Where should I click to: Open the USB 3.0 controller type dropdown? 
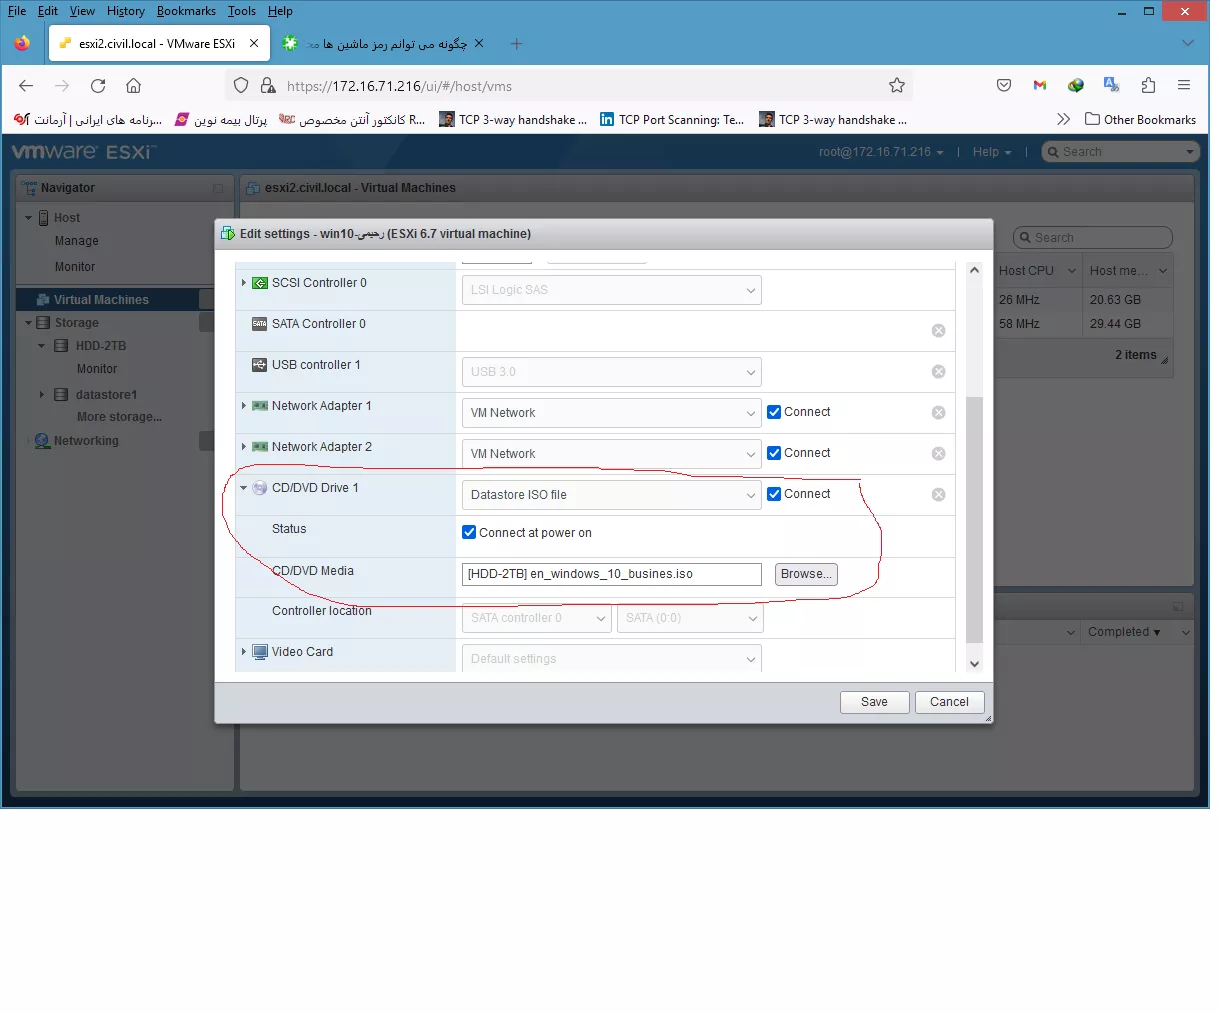coord(611,372)
